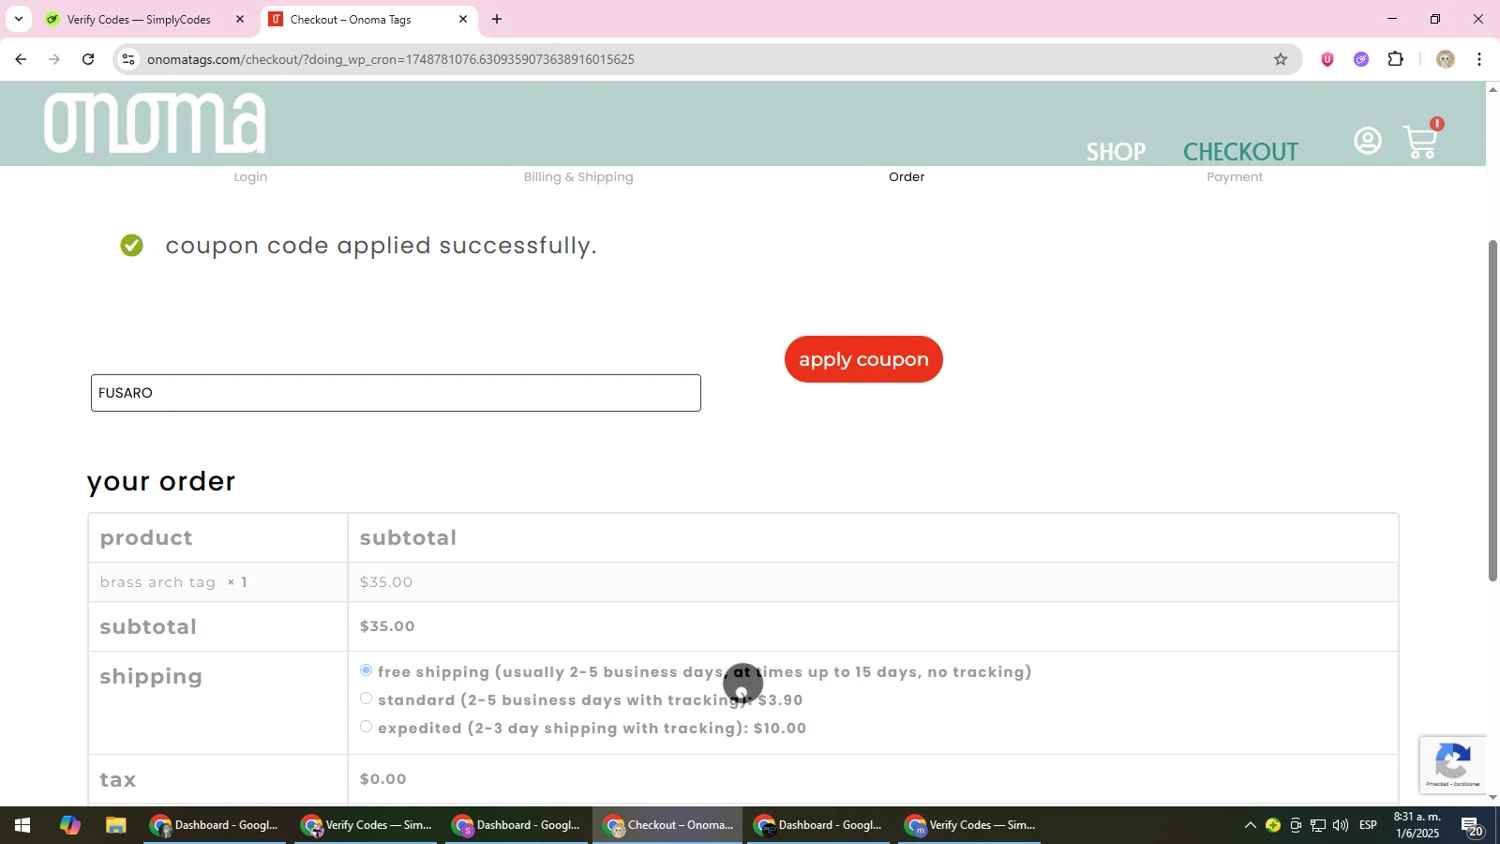Open the tab search dropdown arrow
This screenshot has height=844, width=1500.
point(18,19)
